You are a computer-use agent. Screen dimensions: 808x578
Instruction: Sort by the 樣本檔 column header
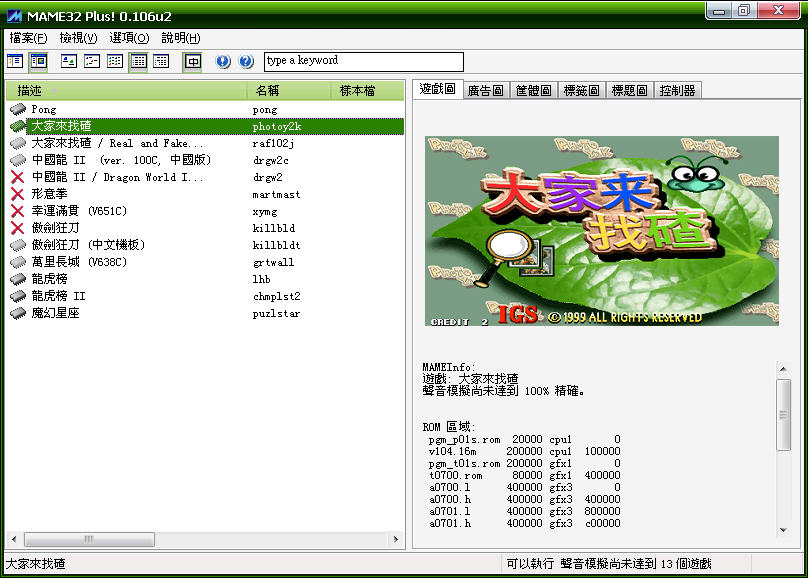(x=367, y=91)
